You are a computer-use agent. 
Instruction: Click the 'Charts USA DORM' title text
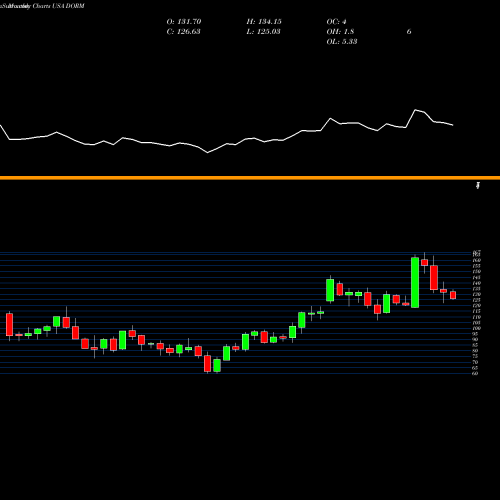[58, 6]
